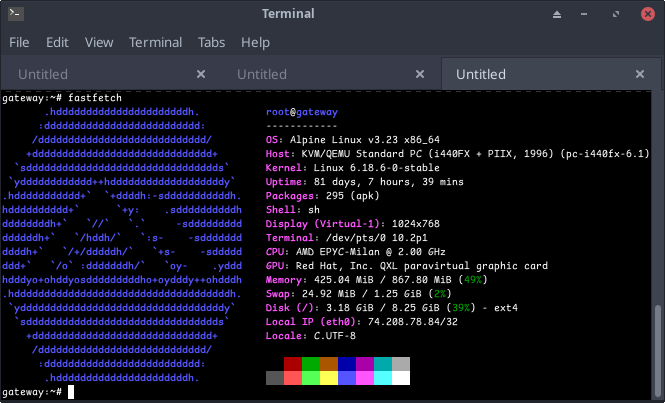Image resolution: width=665 pixels, height=403 pixels.
Task: Click memory usage '425.04 MiB / 867.80 MiB'
Action: (383, 280)
